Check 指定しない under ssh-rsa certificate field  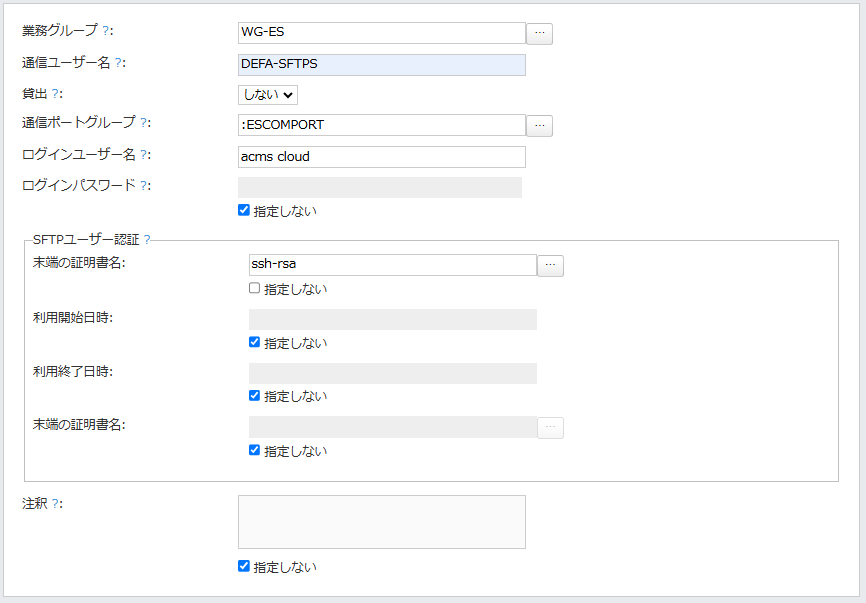[255, 289]
